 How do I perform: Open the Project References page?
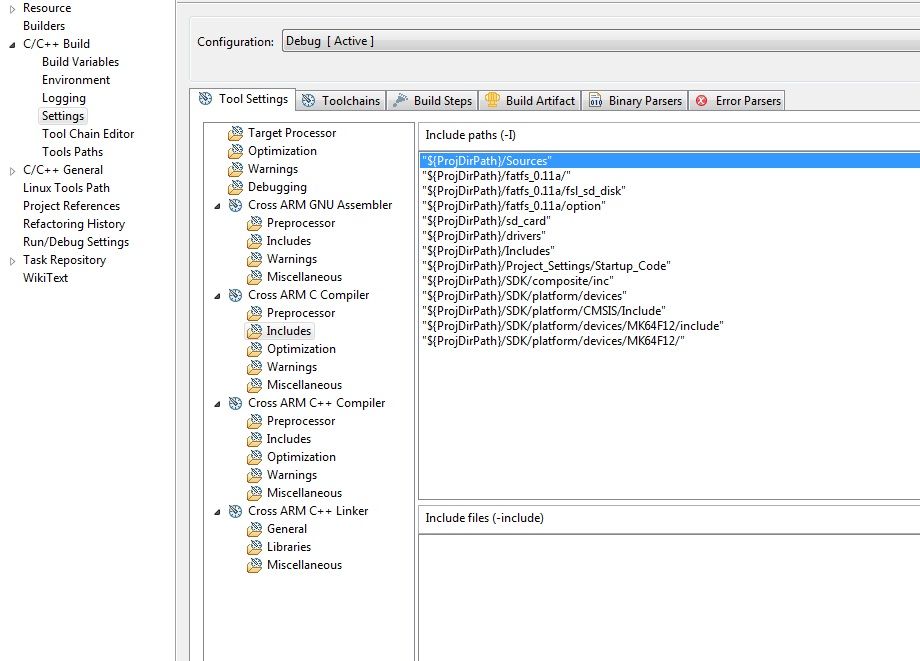(71, 206)
